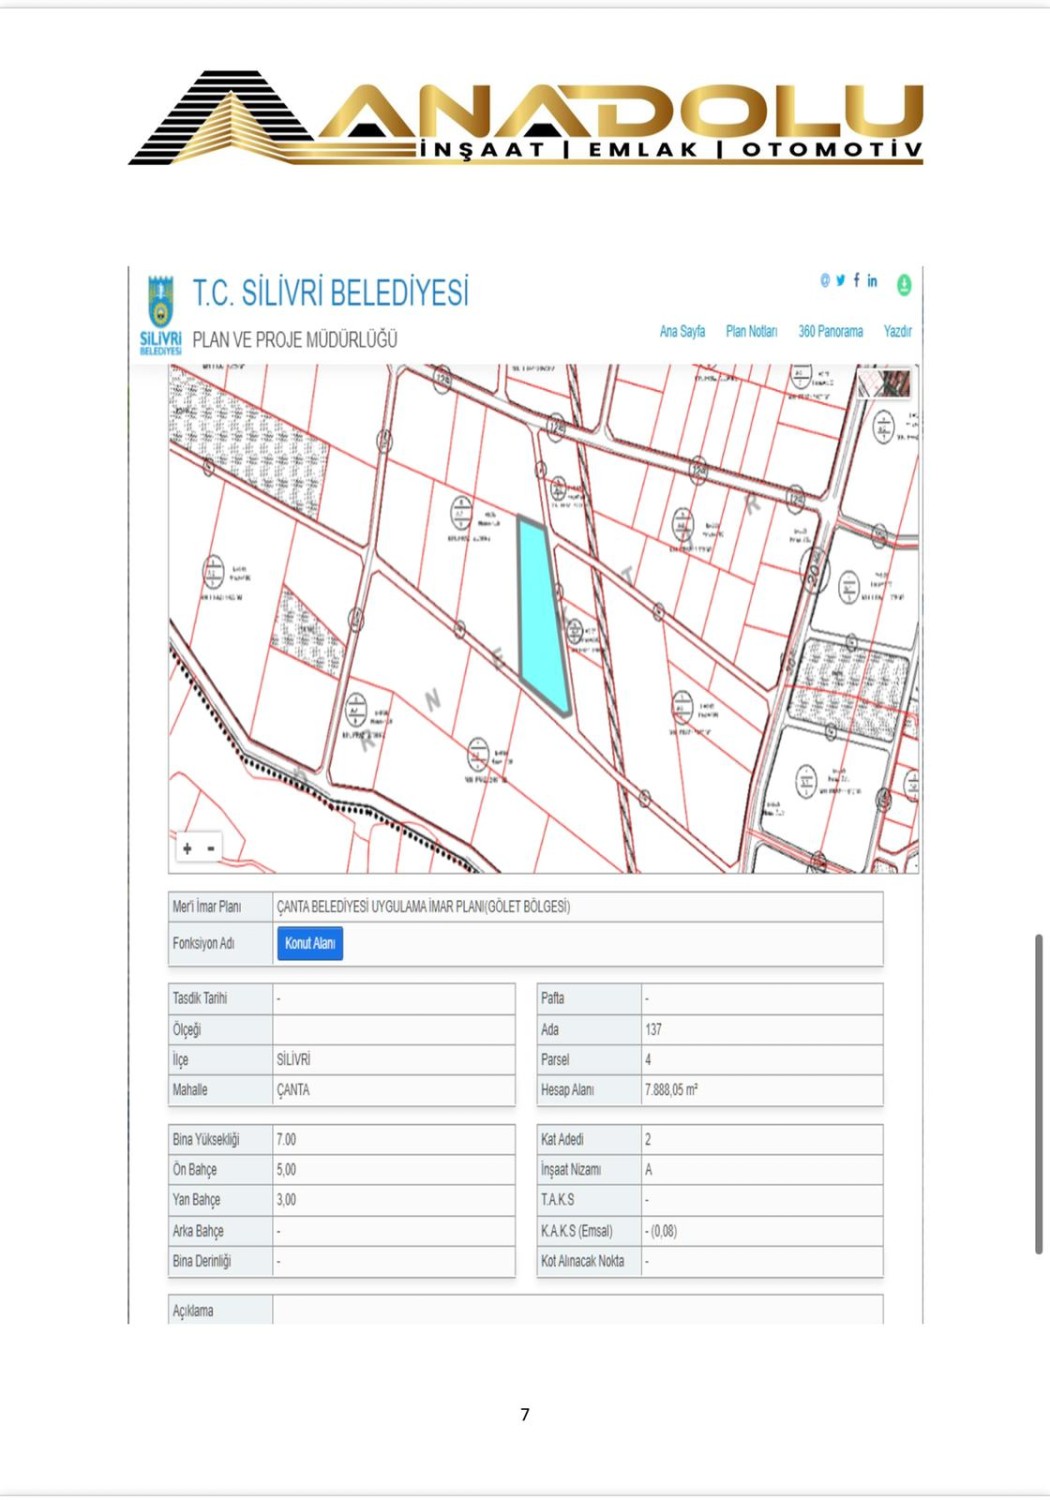Click the Açıklama description field

coord(577,1310)
